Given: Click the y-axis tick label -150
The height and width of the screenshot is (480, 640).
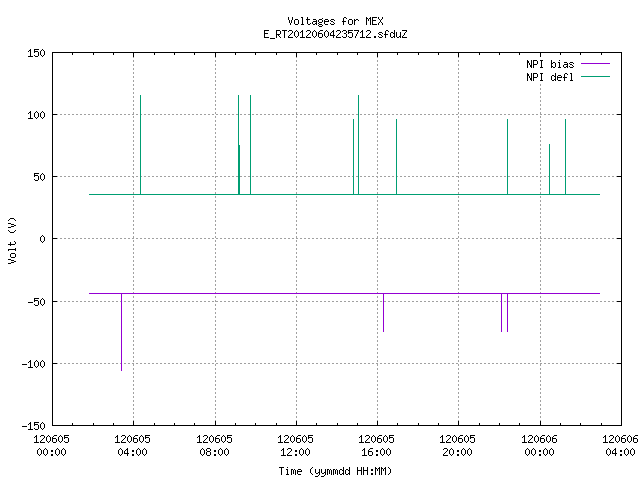Looking at the screenshot, I should tap(33, 426).
